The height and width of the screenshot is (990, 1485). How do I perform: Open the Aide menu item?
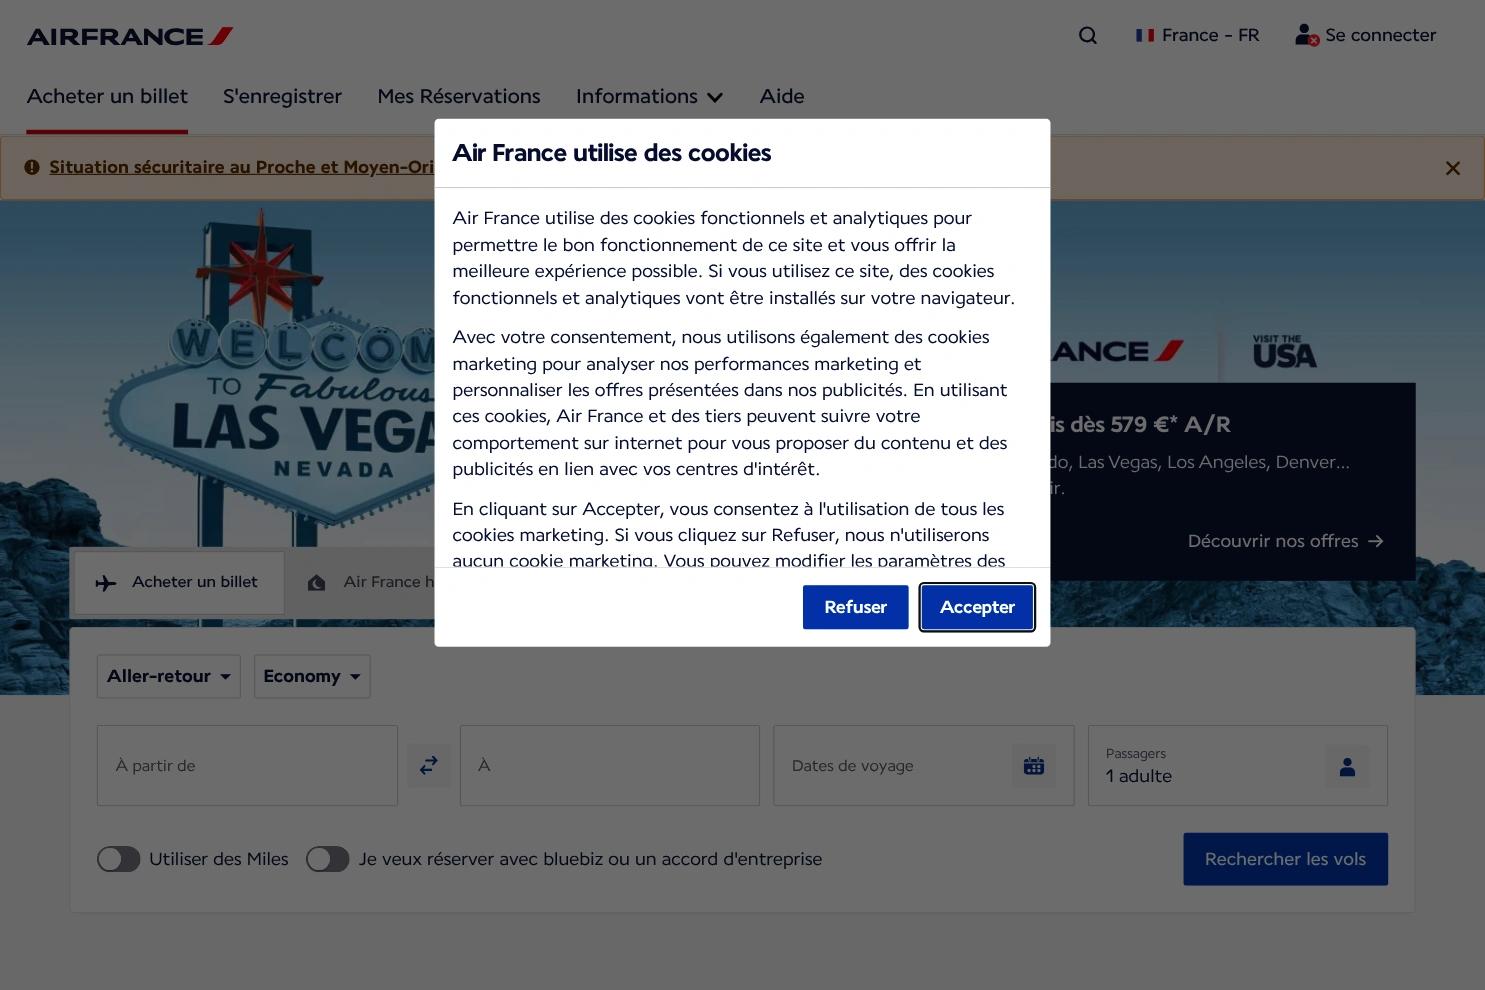[x=782, y=97]
